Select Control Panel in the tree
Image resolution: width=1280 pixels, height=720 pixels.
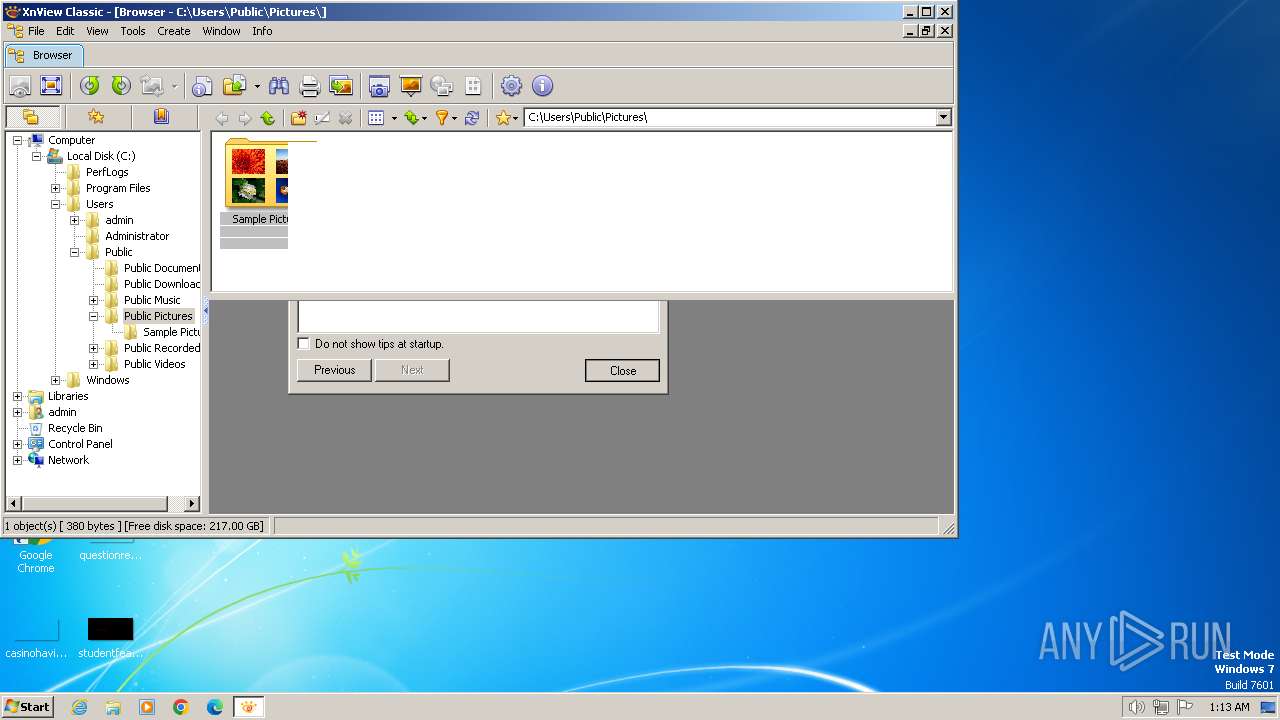80,444
